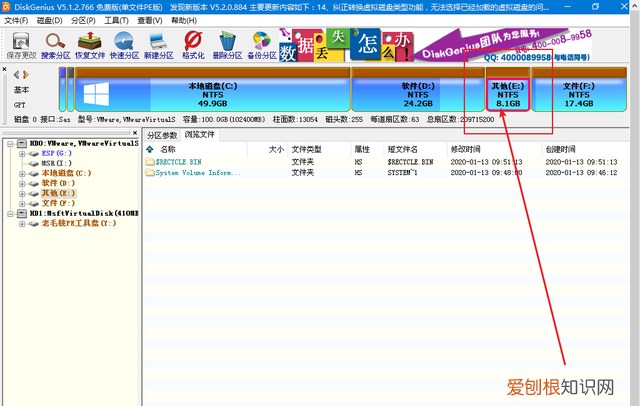Click the 保存更改 (Save changes) toolbar icon
Screen dimensions: 640x406
(22, 45)
